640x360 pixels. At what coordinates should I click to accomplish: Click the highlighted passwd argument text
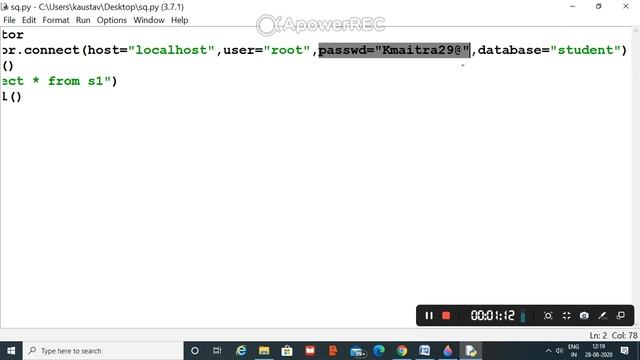click(x=394, y=50)
